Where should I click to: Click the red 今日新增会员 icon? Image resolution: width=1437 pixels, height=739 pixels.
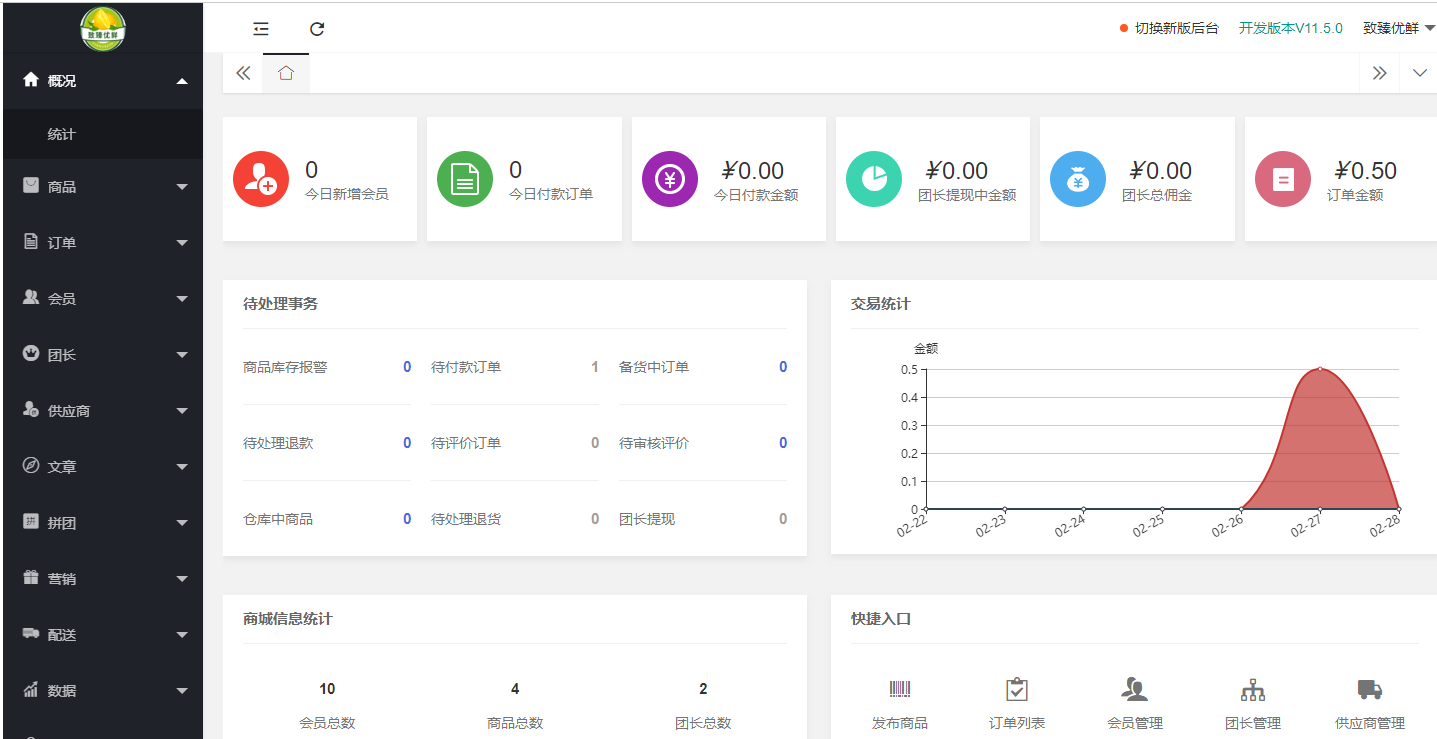(x=261, y=179)
